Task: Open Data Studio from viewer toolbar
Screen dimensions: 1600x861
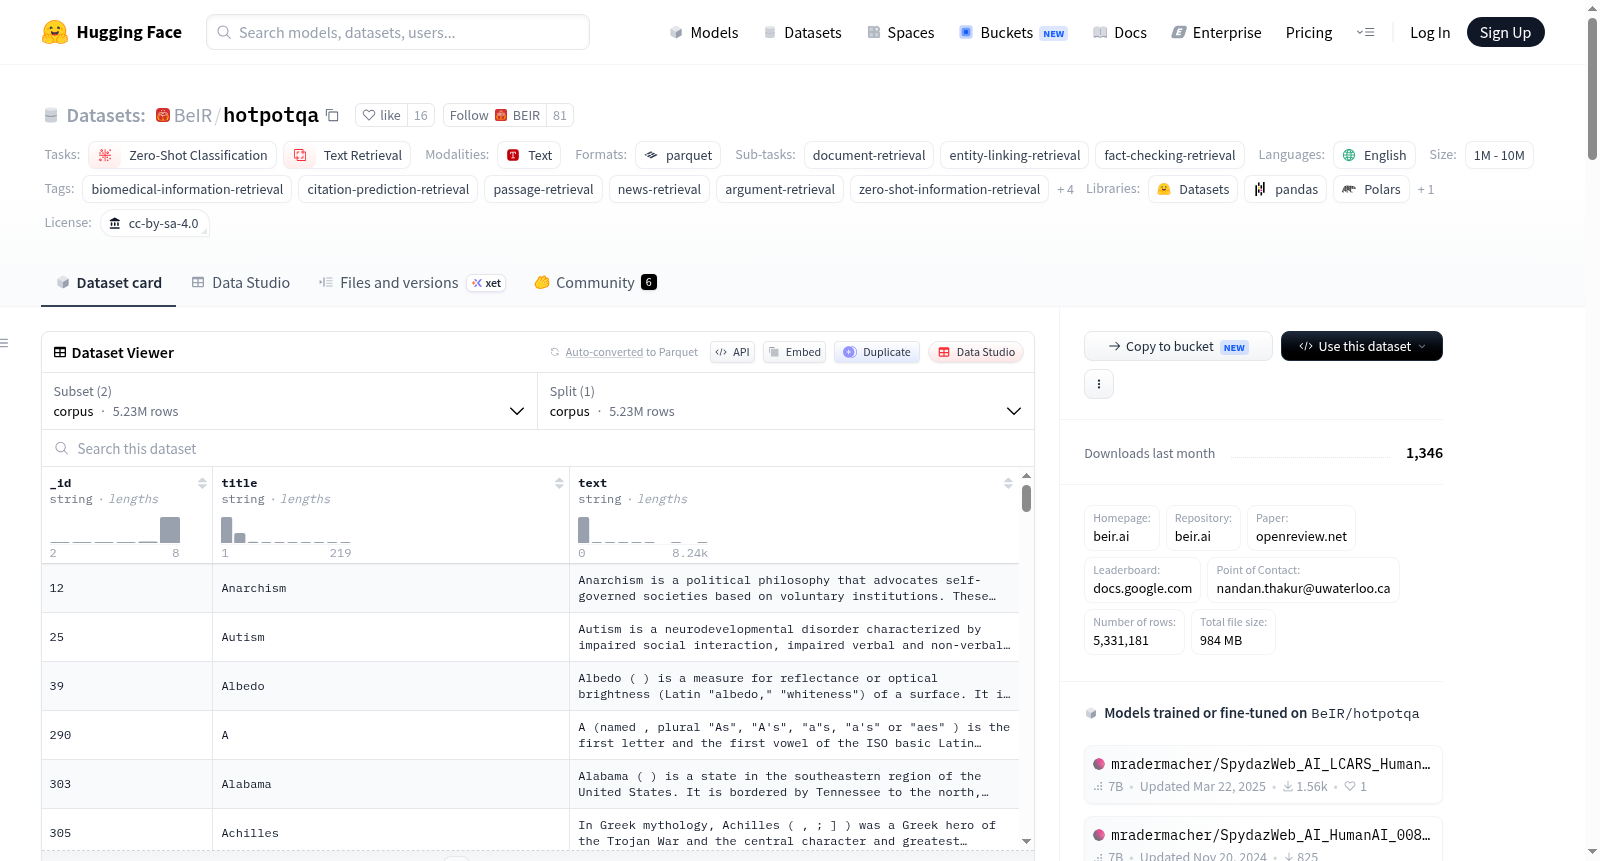Action: pyautogui.click(x=976, y=352)
